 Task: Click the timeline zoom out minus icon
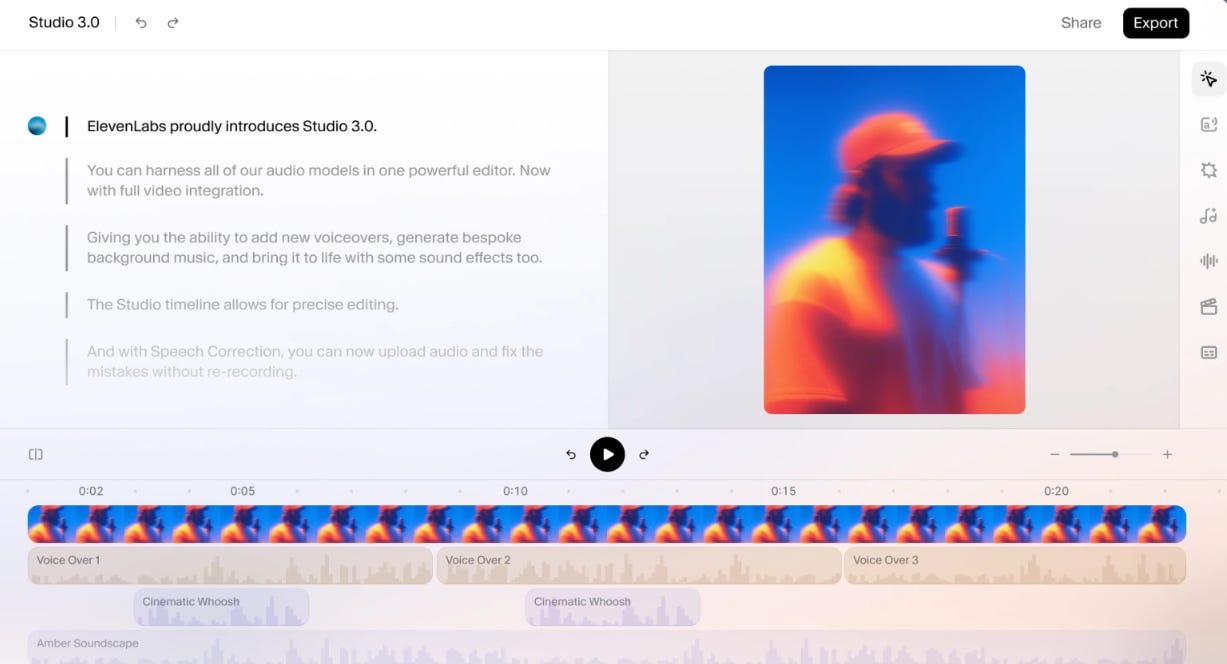(1054, 454)
